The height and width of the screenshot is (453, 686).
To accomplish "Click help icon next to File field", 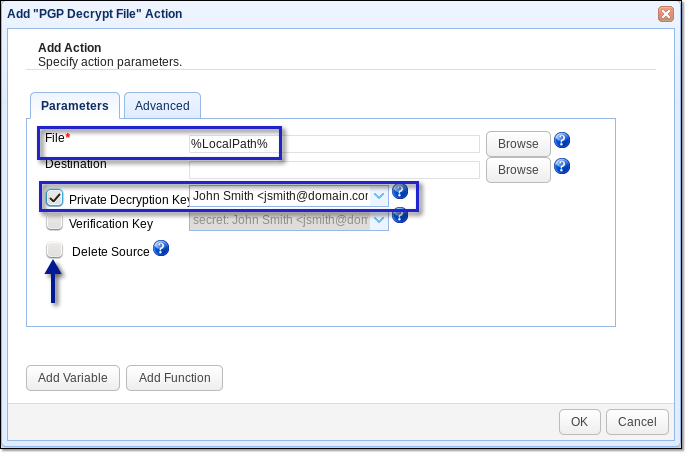I will click(562, 140).
